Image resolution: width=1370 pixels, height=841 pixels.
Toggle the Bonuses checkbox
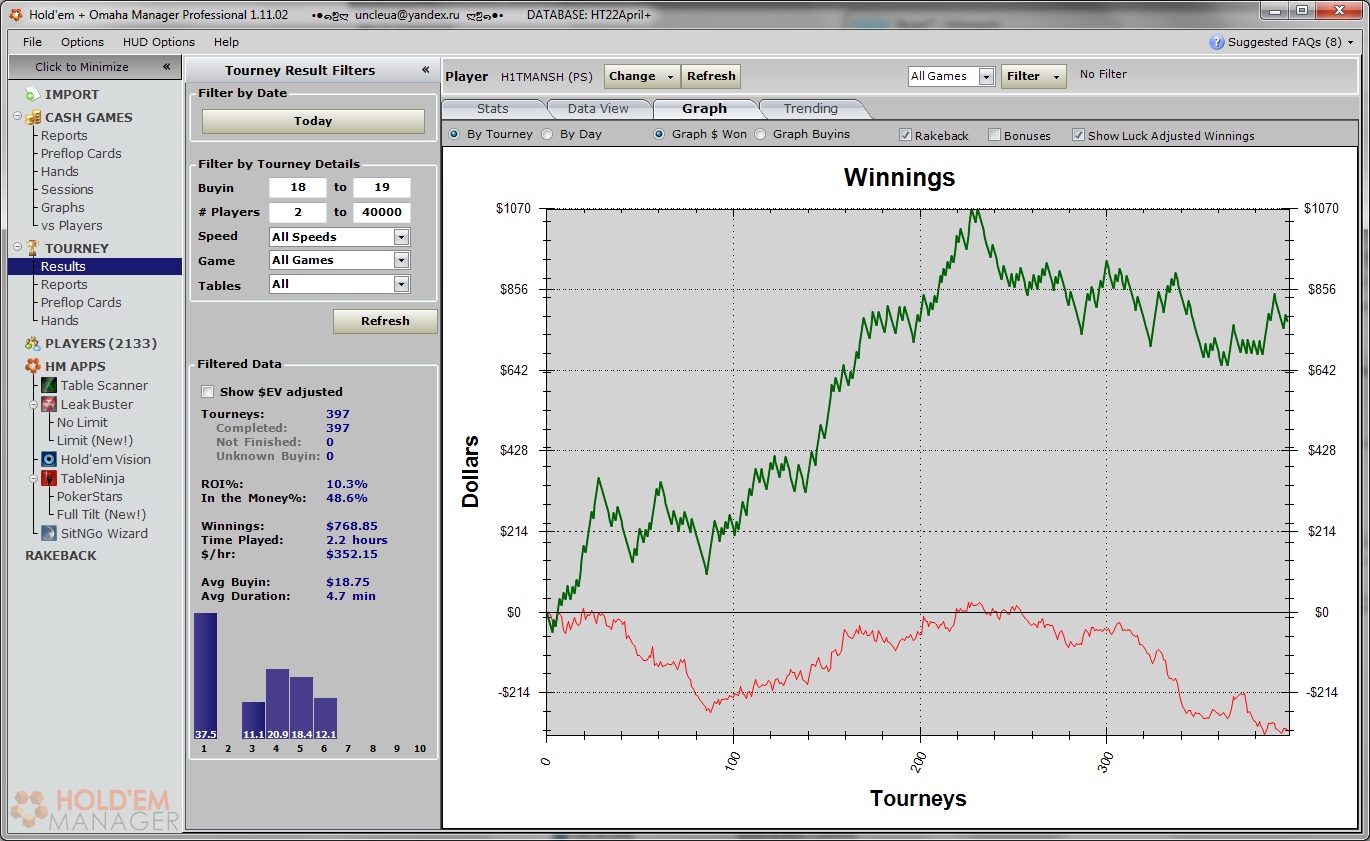point(994,135)
